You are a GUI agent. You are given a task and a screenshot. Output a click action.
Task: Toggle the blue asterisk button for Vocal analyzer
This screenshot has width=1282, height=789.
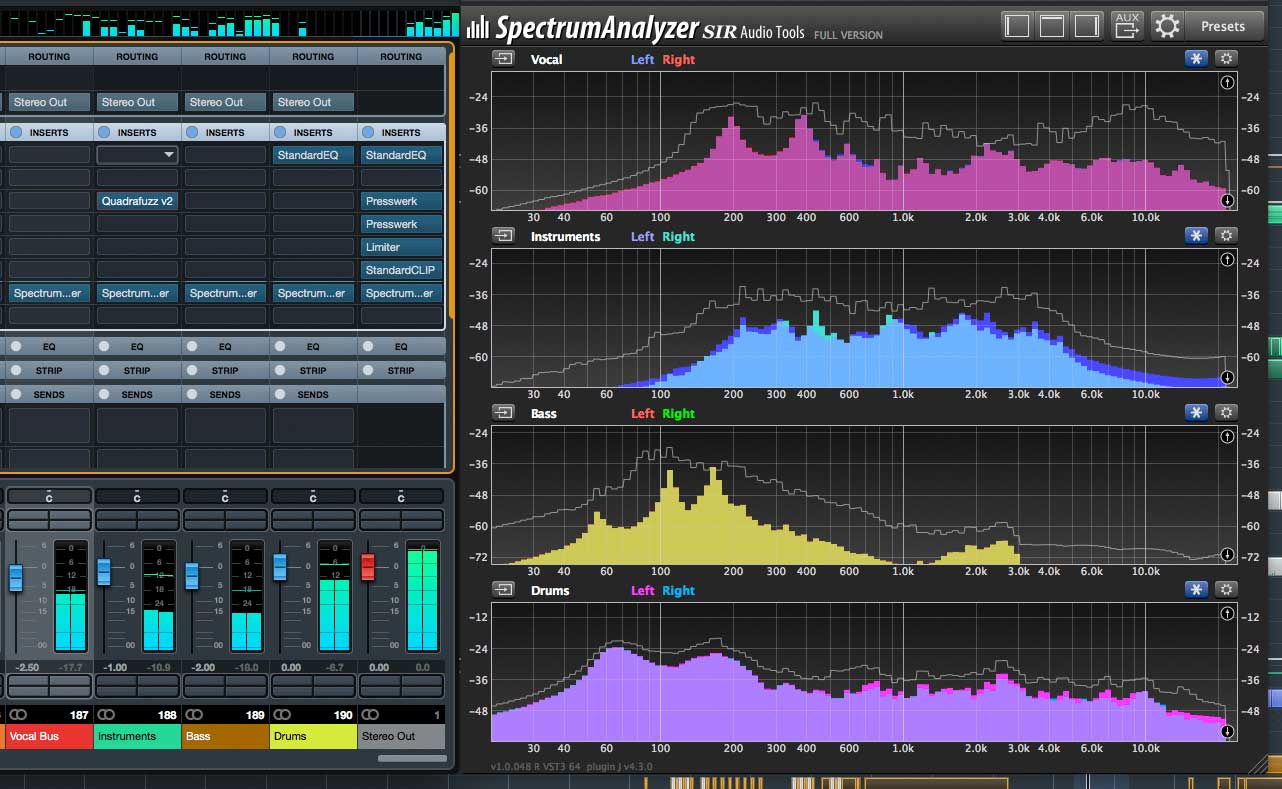pos(1196,59)
